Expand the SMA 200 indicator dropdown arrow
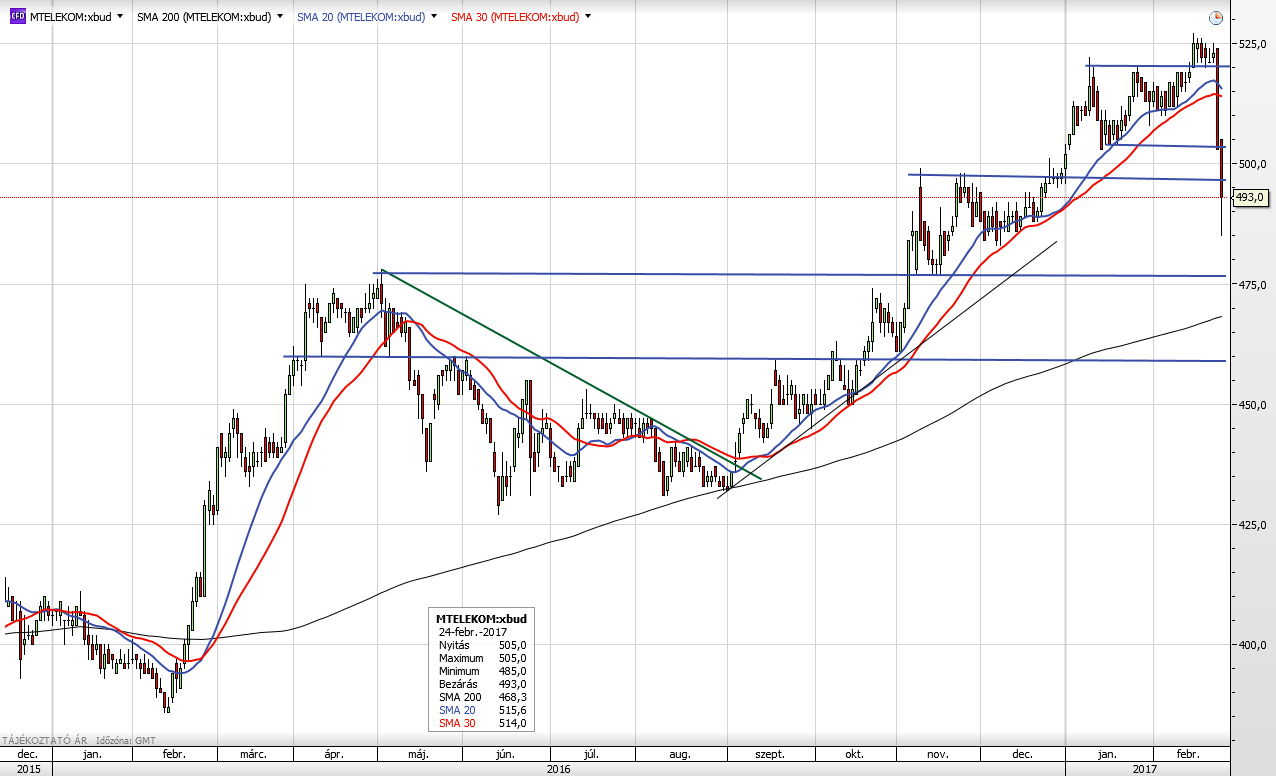Image resolution: width=1276 pixels, height=776 pixels. pyautogui.click(x=279, y=17)
